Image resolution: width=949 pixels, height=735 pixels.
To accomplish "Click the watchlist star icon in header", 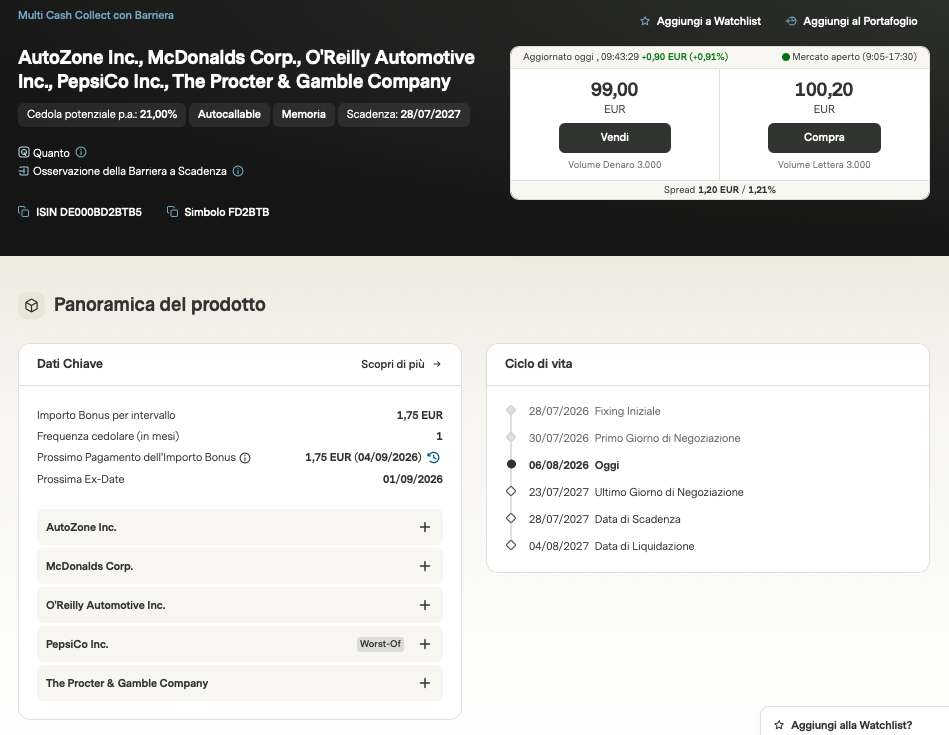I will 645,21.
